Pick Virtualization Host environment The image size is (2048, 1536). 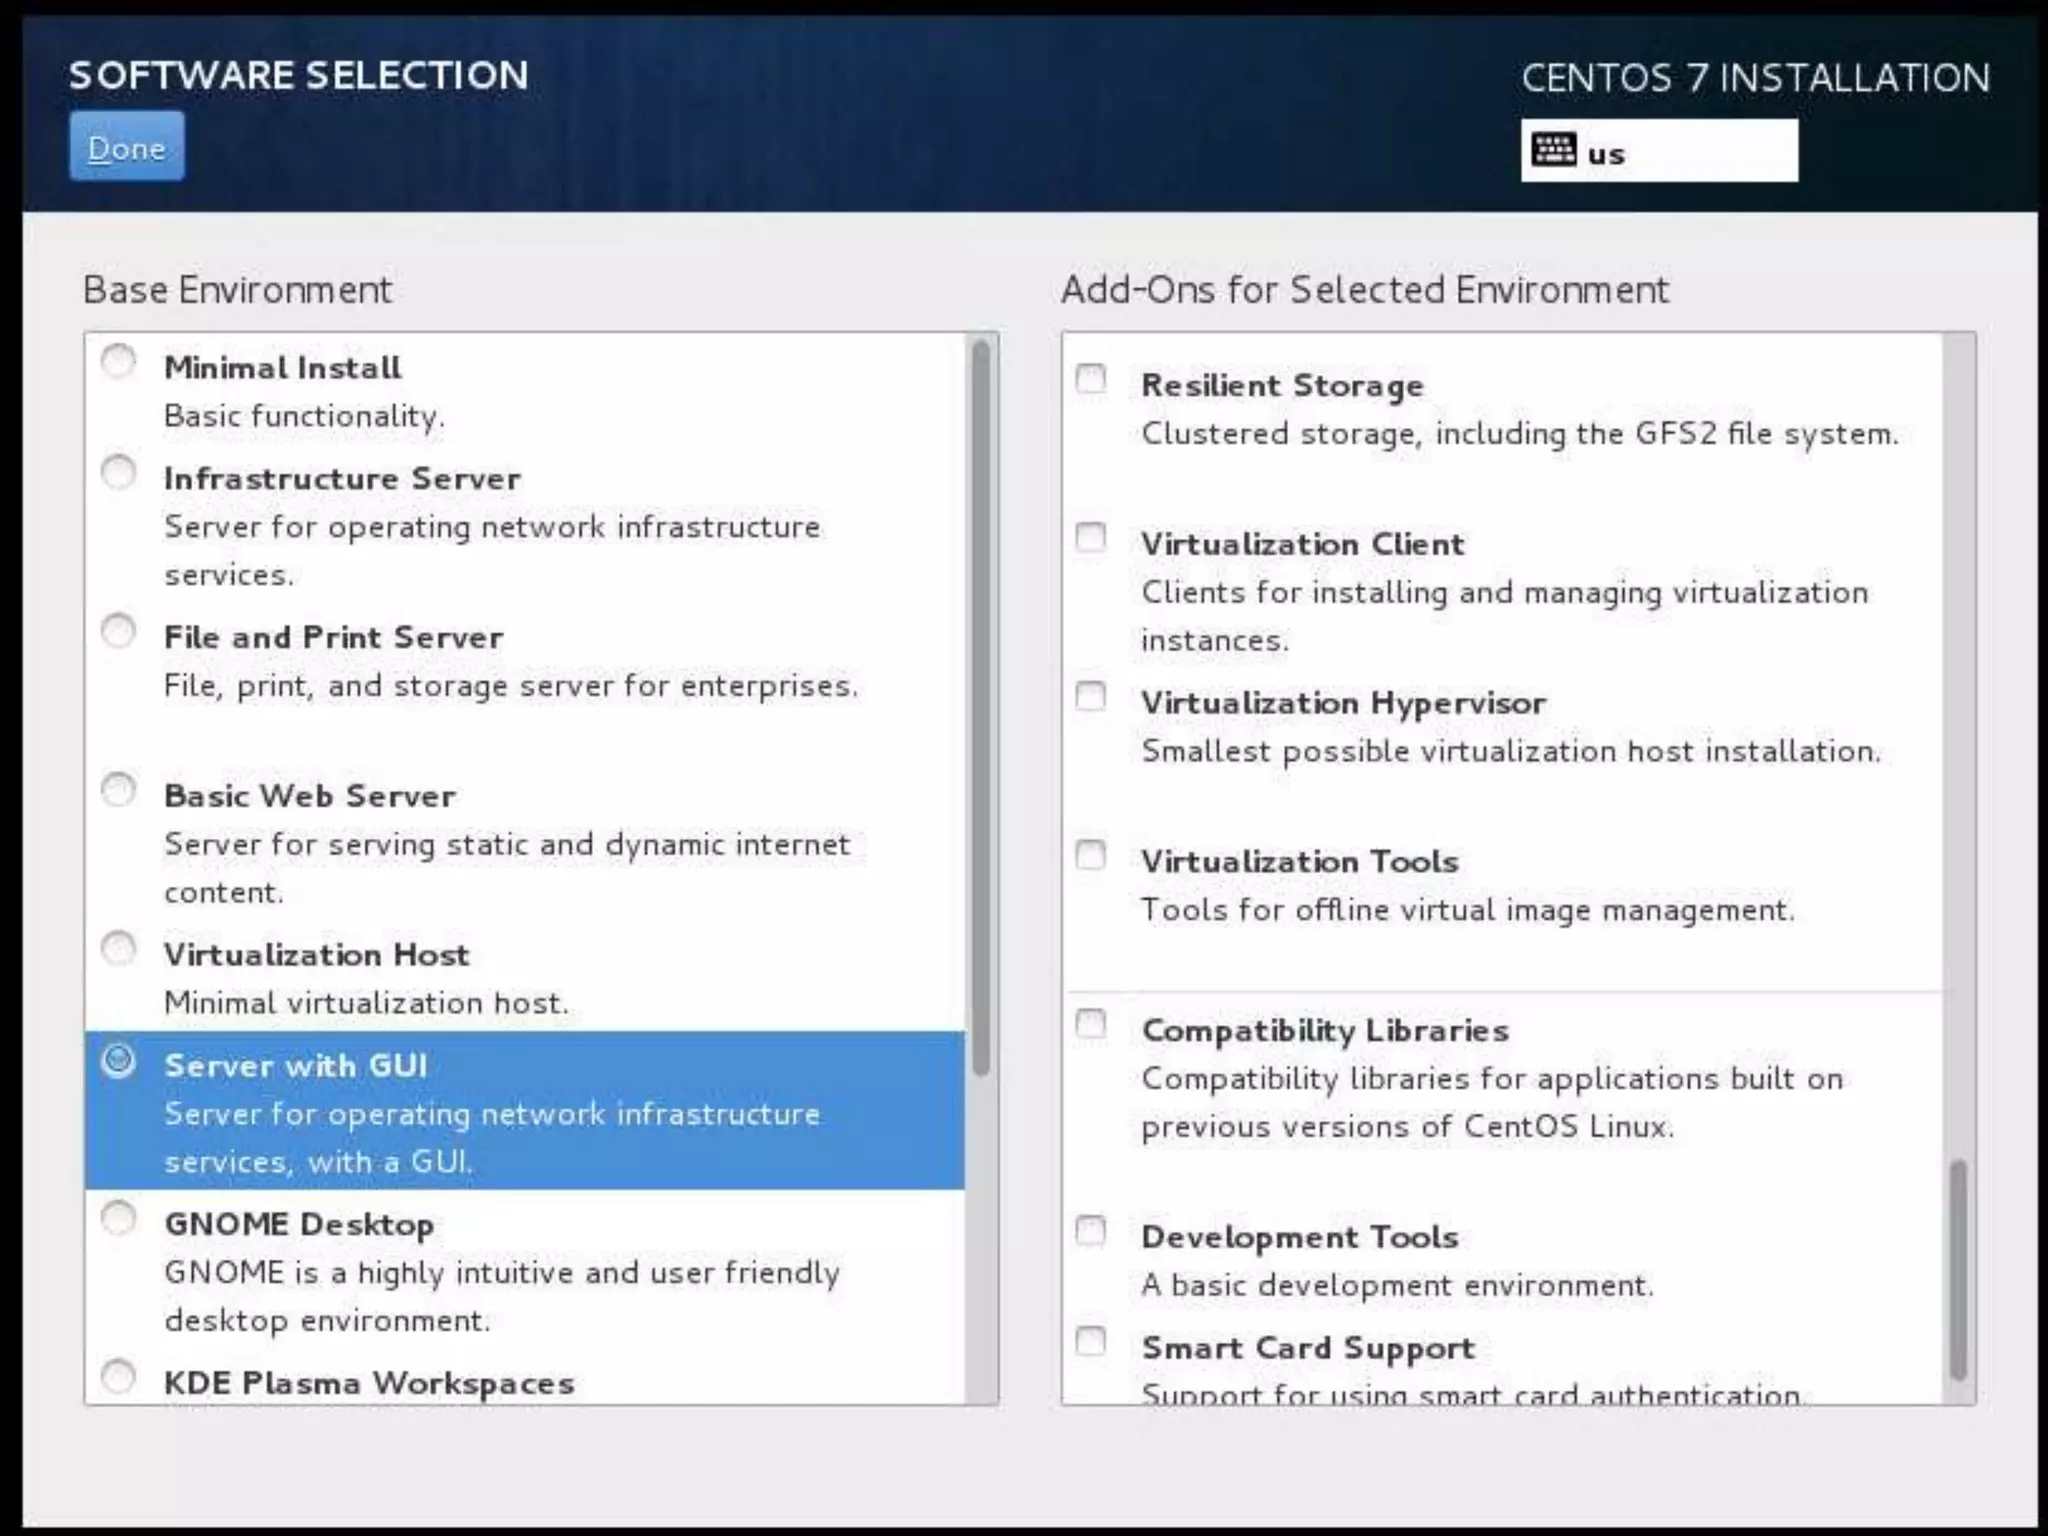119,948
